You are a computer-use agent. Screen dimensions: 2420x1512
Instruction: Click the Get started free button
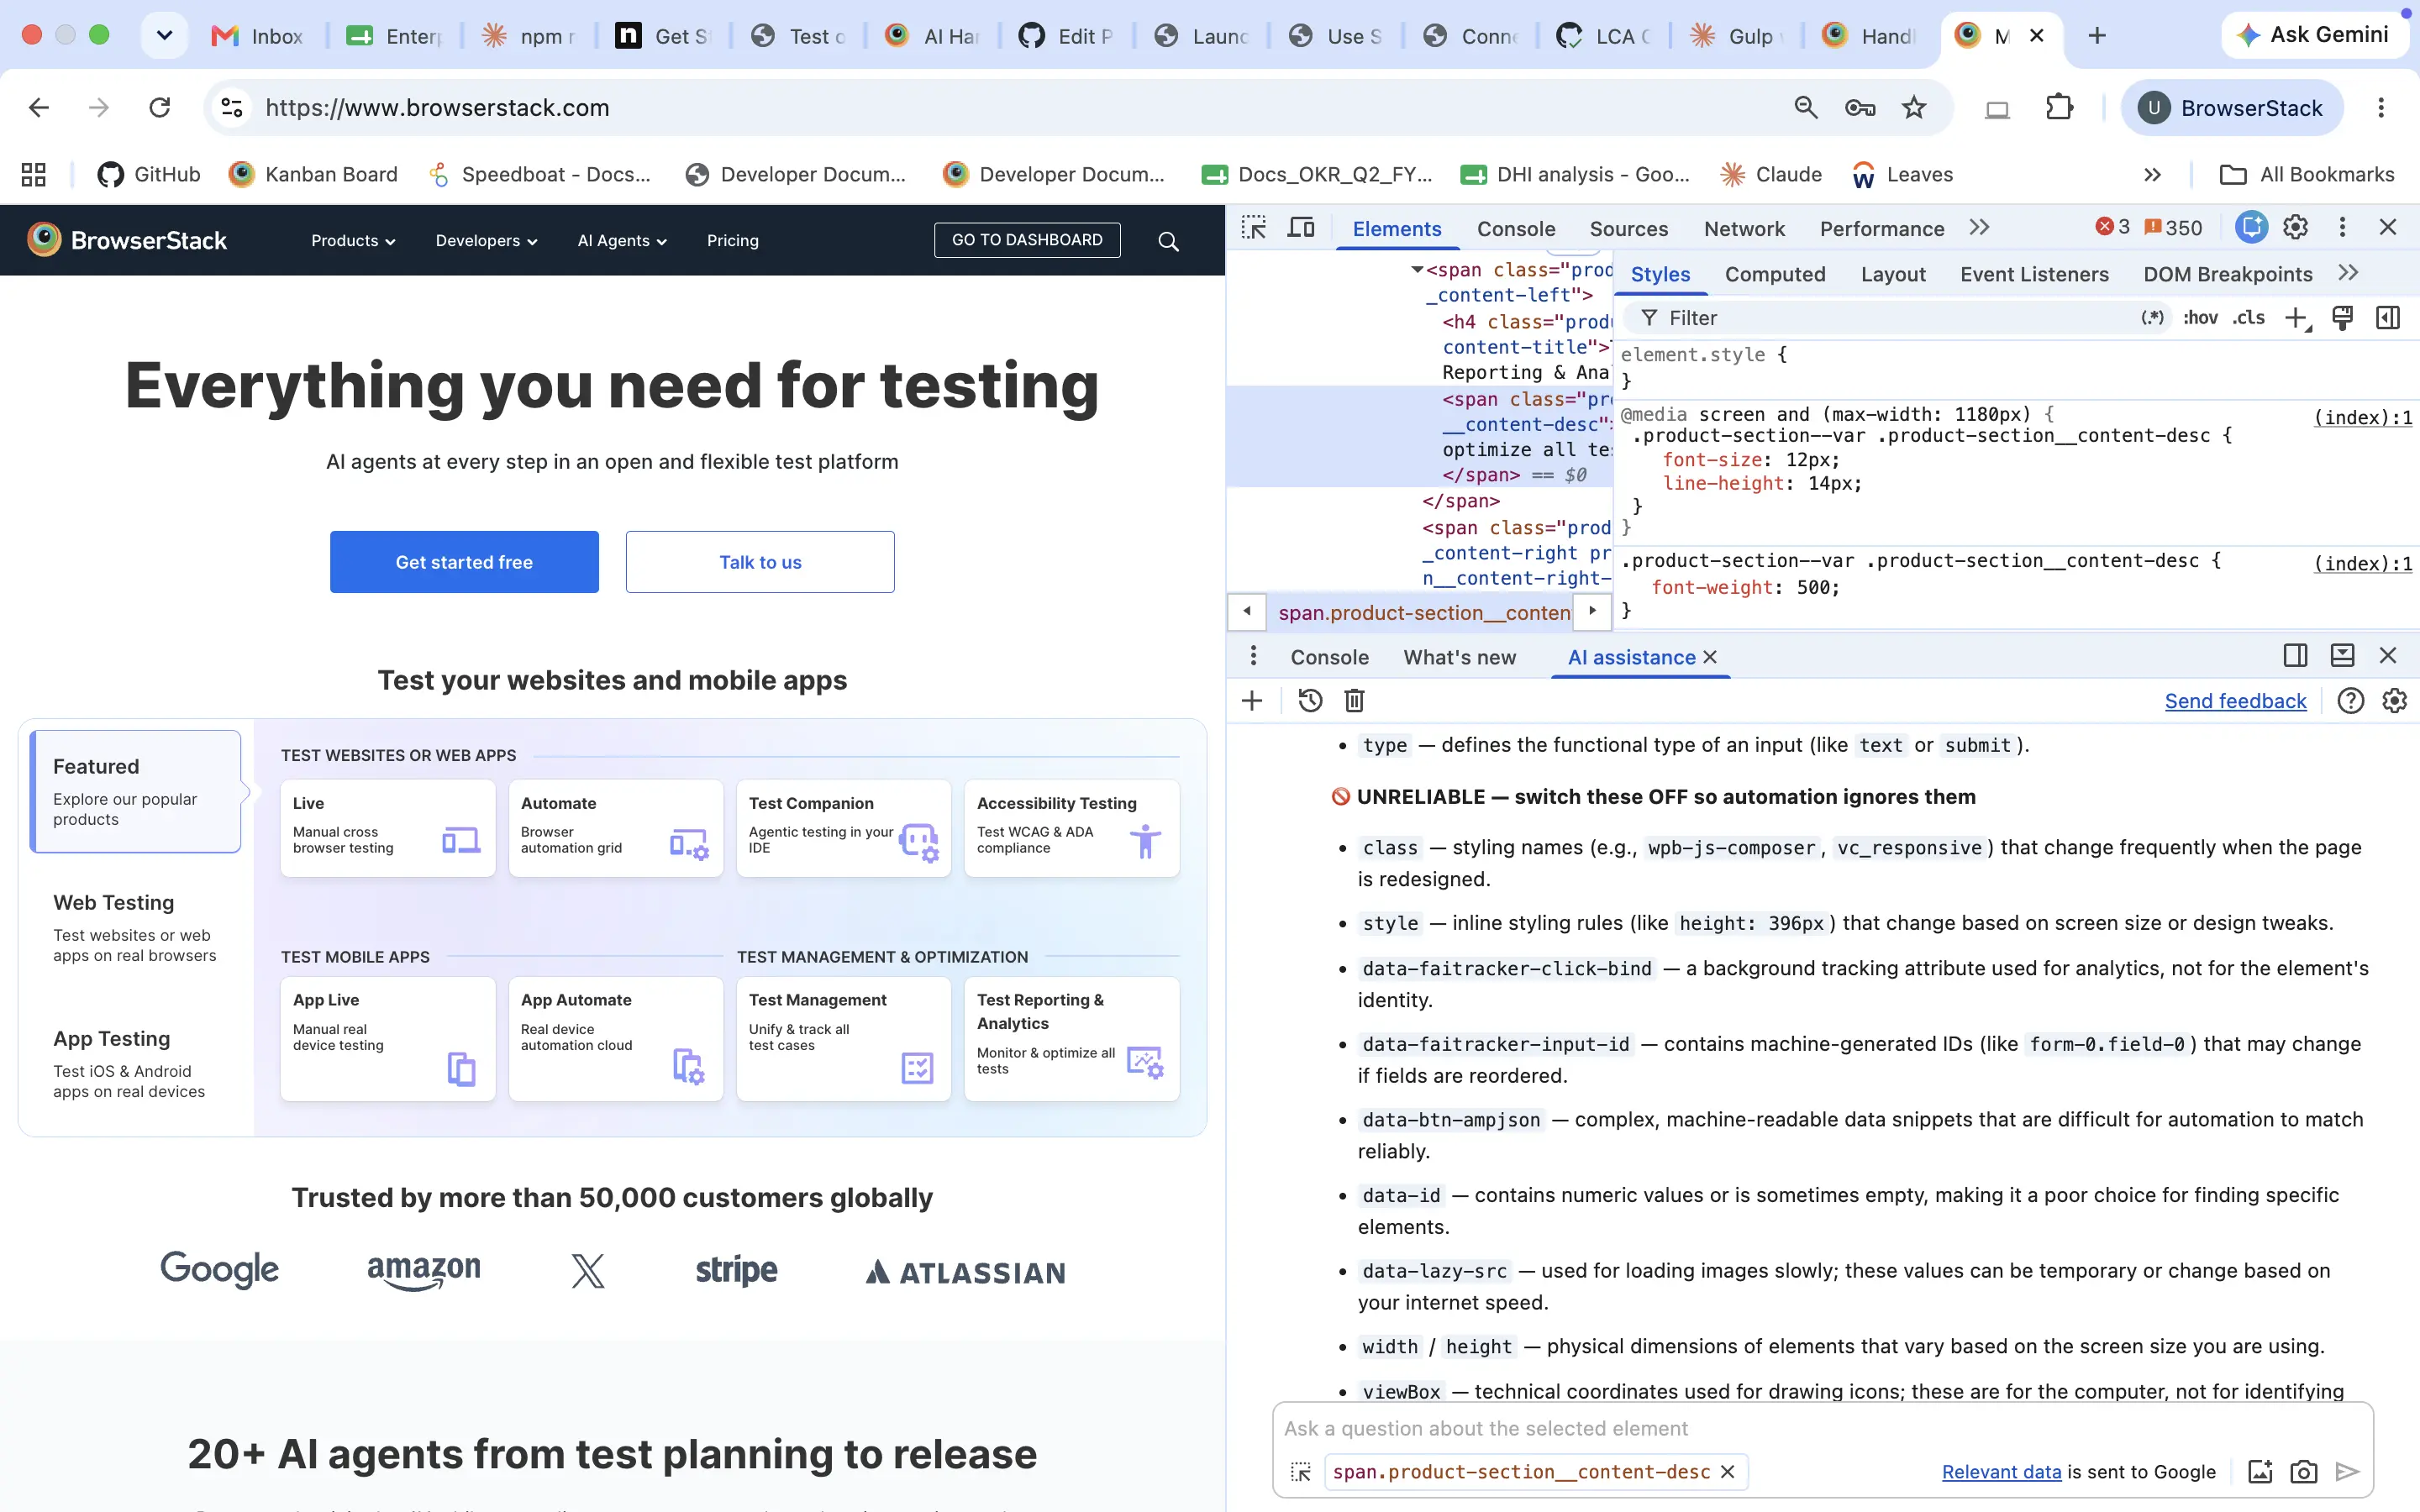464,562
